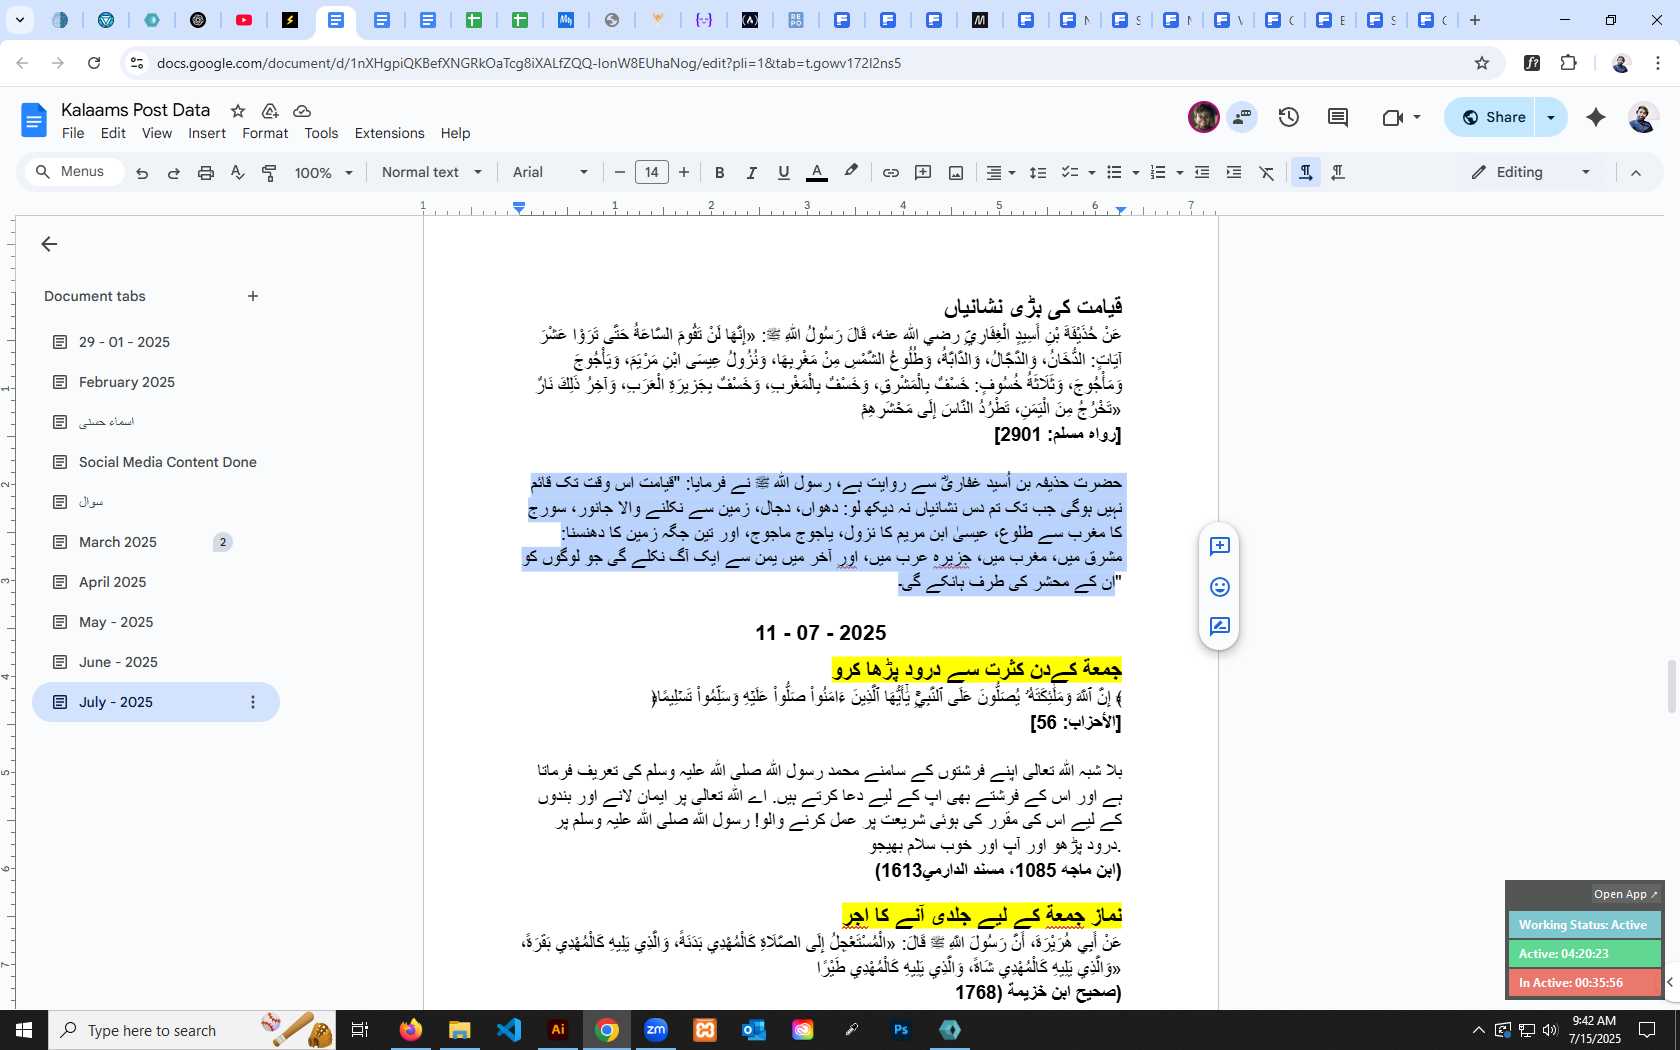Hide the menus with collapse chevron
The height and width of the screenshot is (1050, 1680).
1636,173
